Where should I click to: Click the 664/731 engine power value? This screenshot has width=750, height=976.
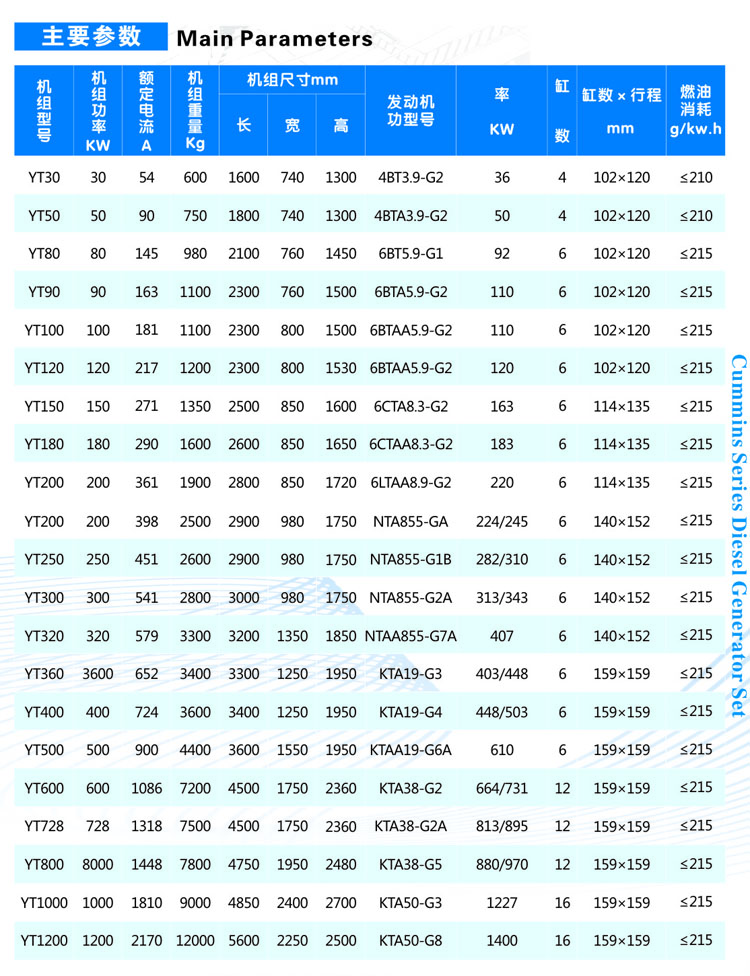click(502, 789)
